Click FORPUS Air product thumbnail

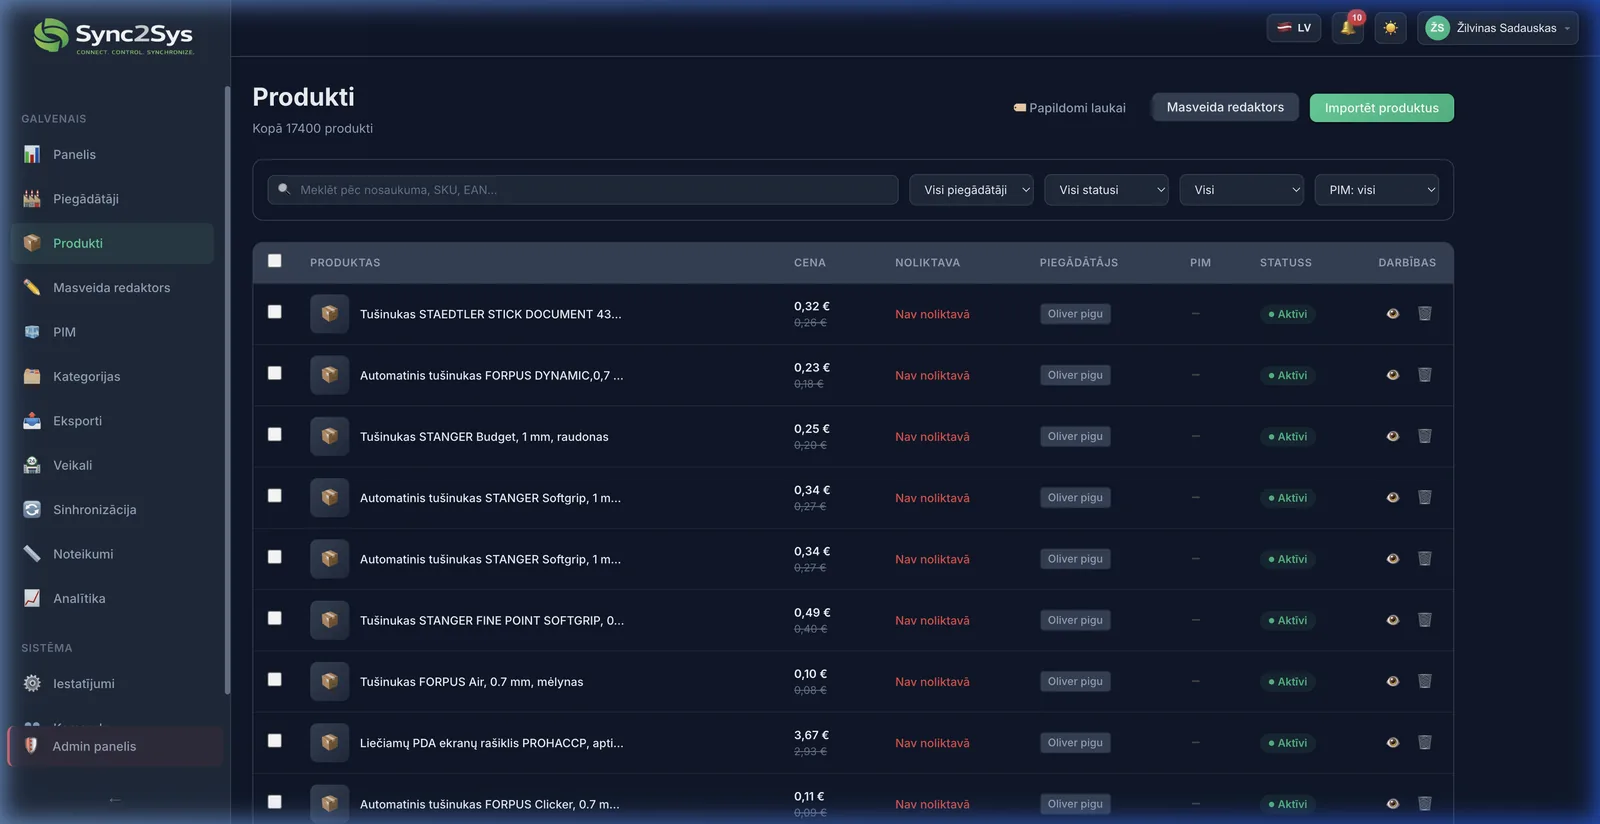[x=329, y=681]
